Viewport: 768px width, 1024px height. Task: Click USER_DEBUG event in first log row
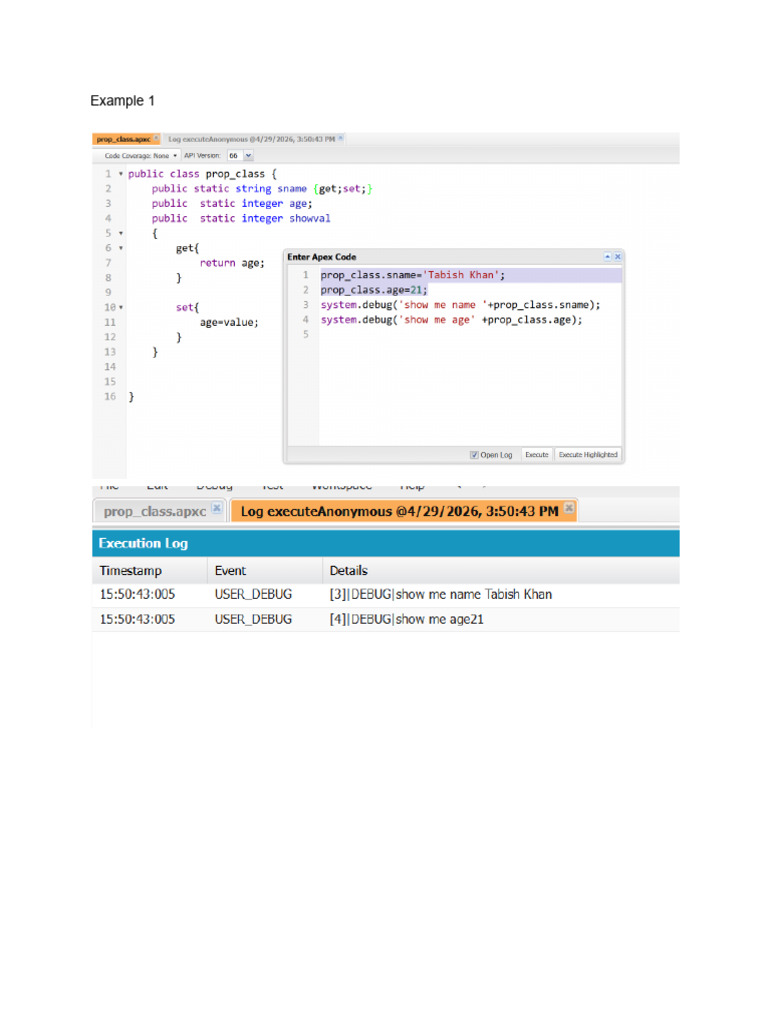pyautogui.click(x=253, y=594)
